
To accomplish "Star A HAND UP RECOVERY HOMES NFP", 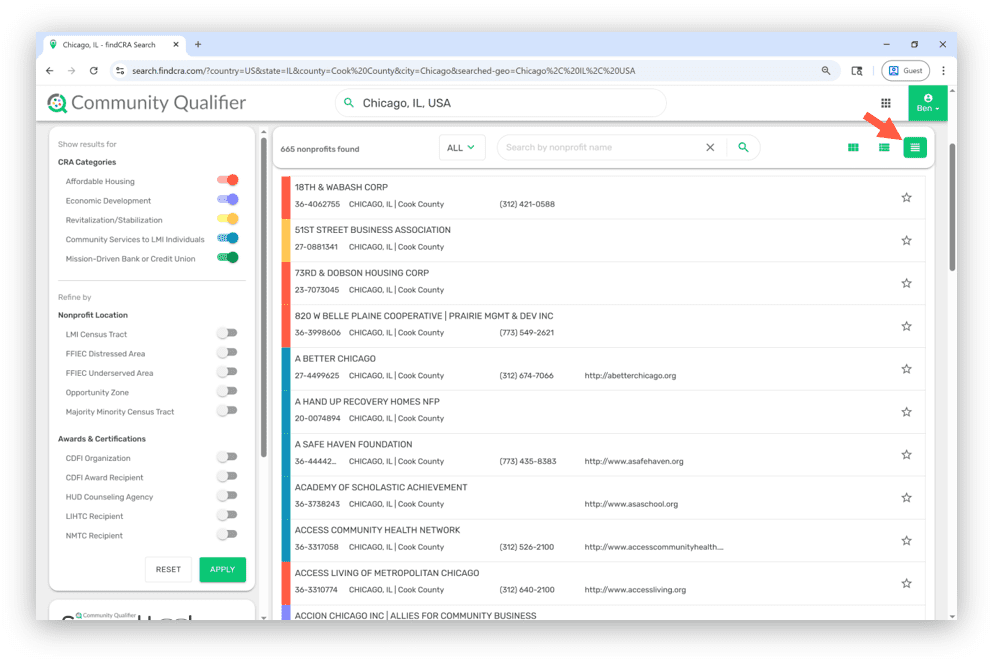I will [907, 412].
